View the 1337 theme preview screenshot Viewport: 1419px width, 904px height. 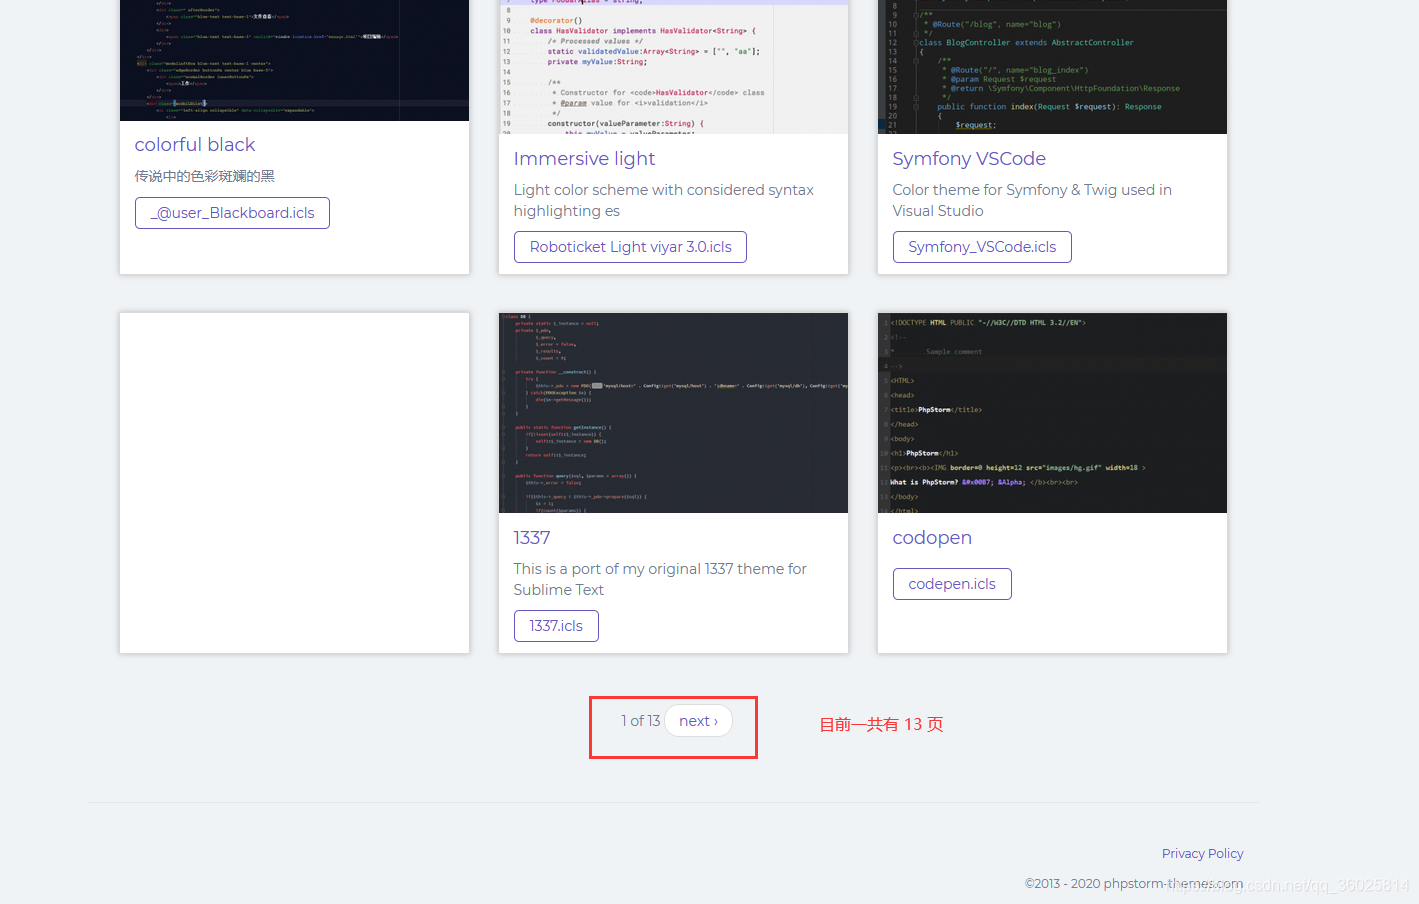click(672, 412)
